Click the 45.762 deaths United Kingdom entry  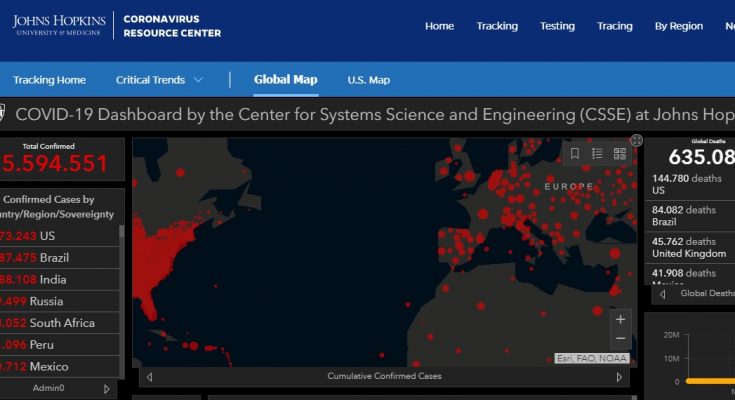(690, 247)
